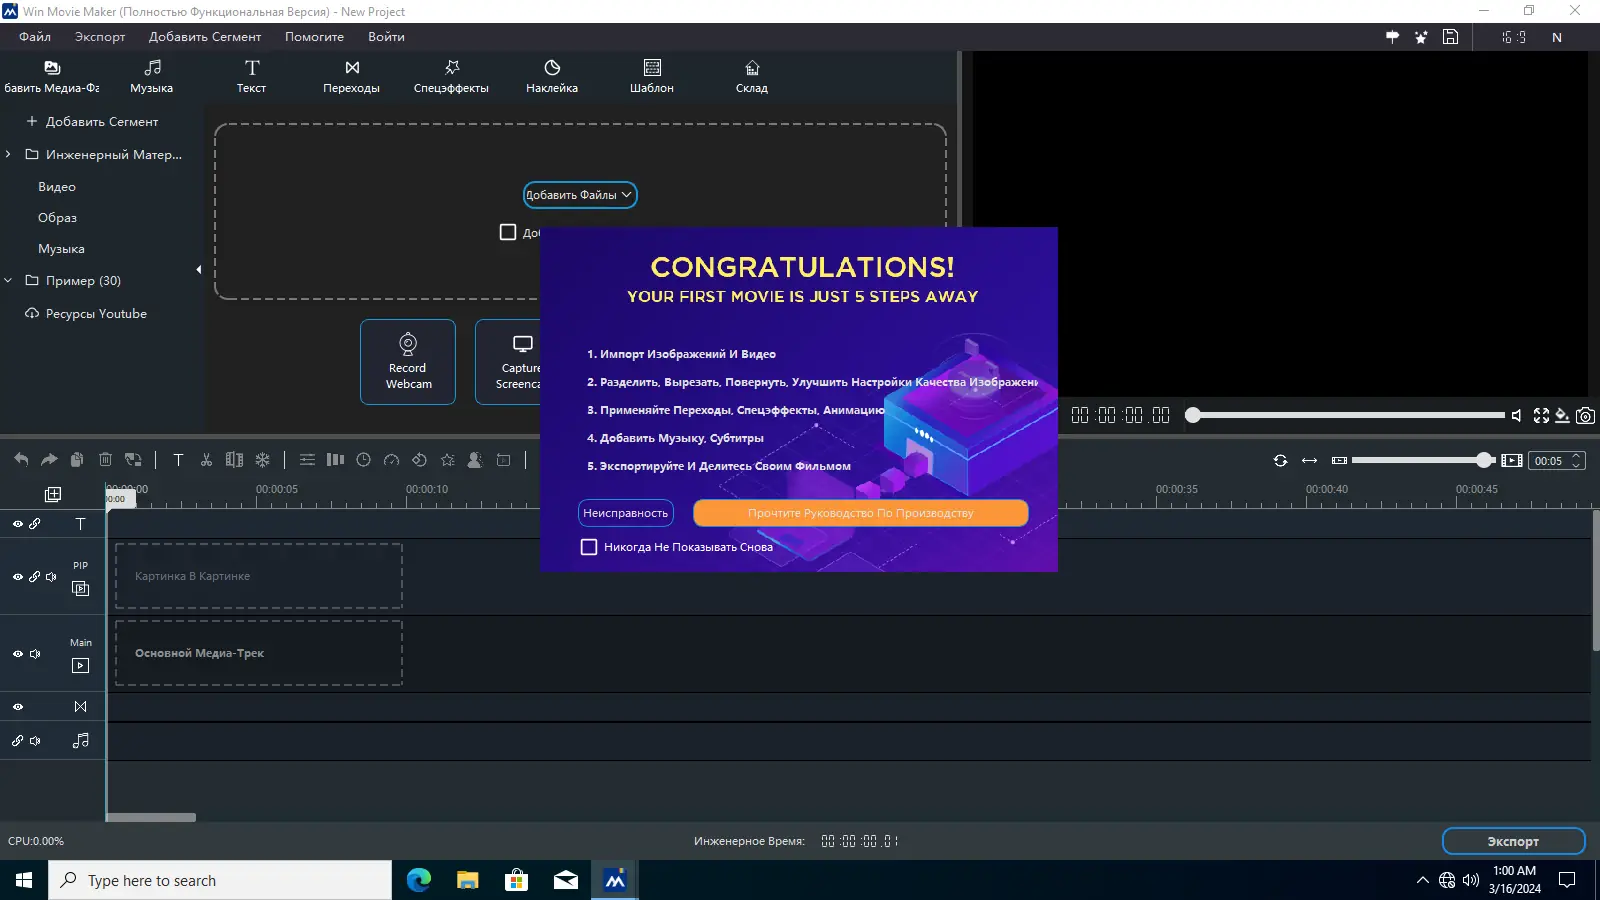Screen dimensions: 1600x900
Task: Click the redo arrow in timeline toolbar
Action: click(49, 460)
